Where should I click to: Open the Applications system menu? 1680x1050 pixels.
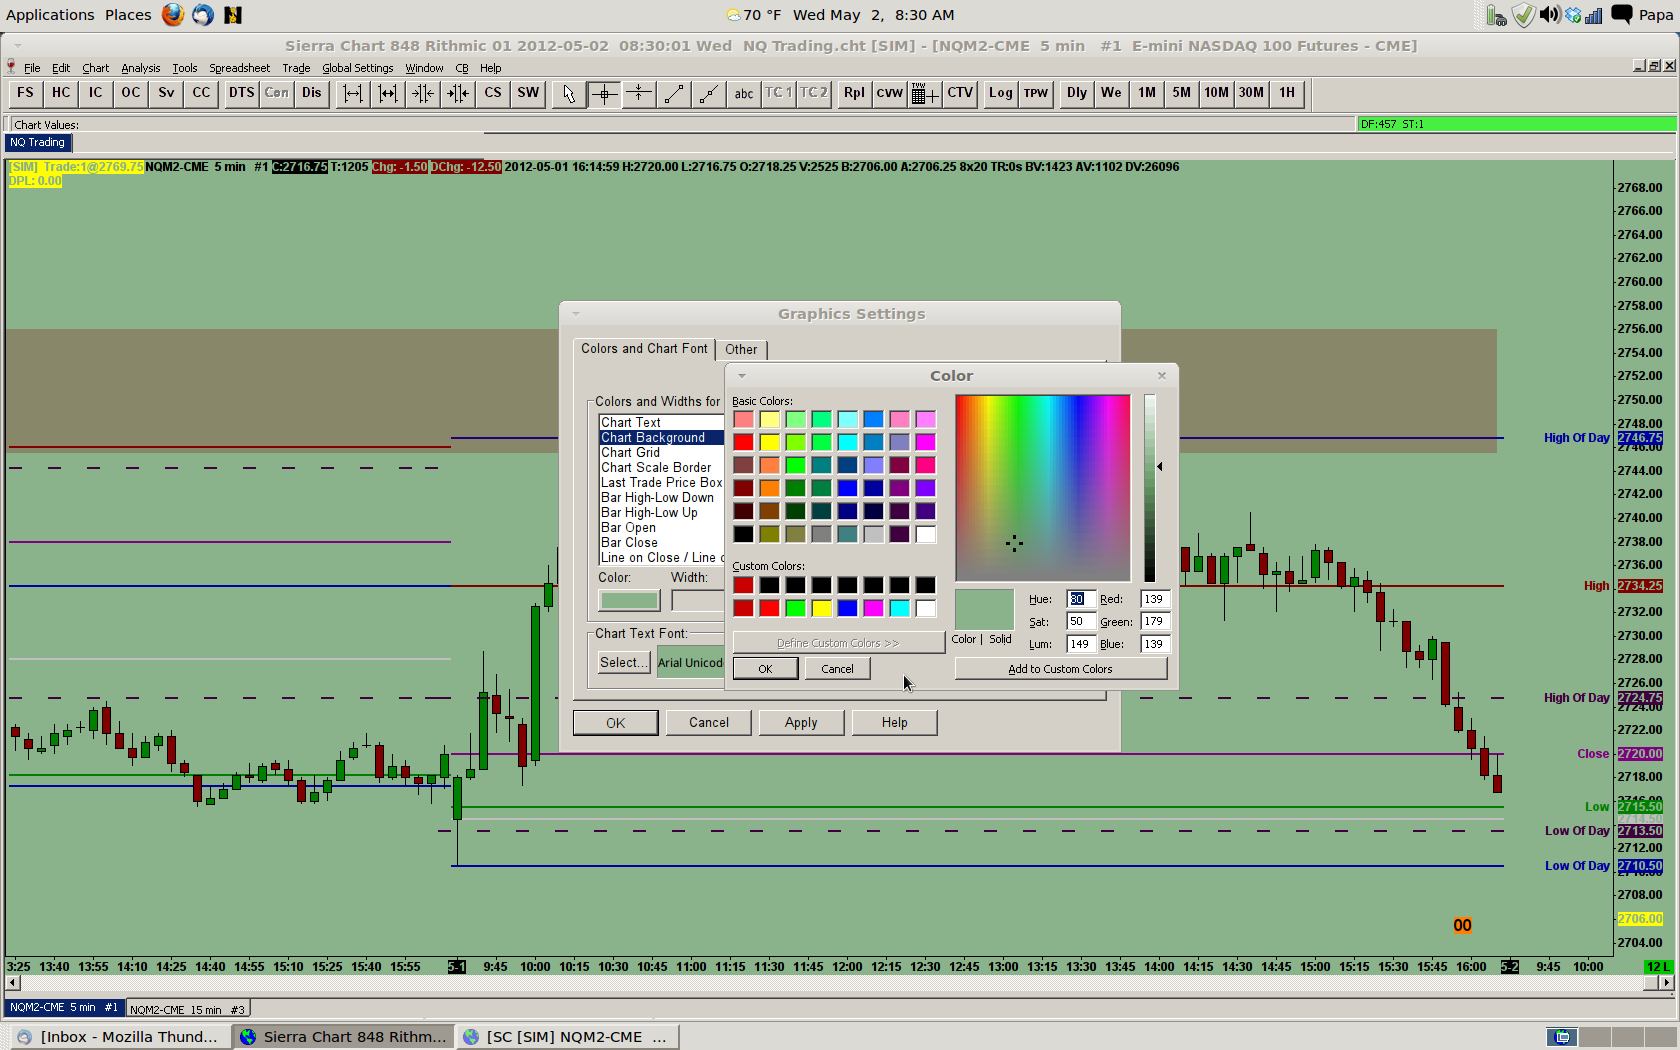(50, 15)
